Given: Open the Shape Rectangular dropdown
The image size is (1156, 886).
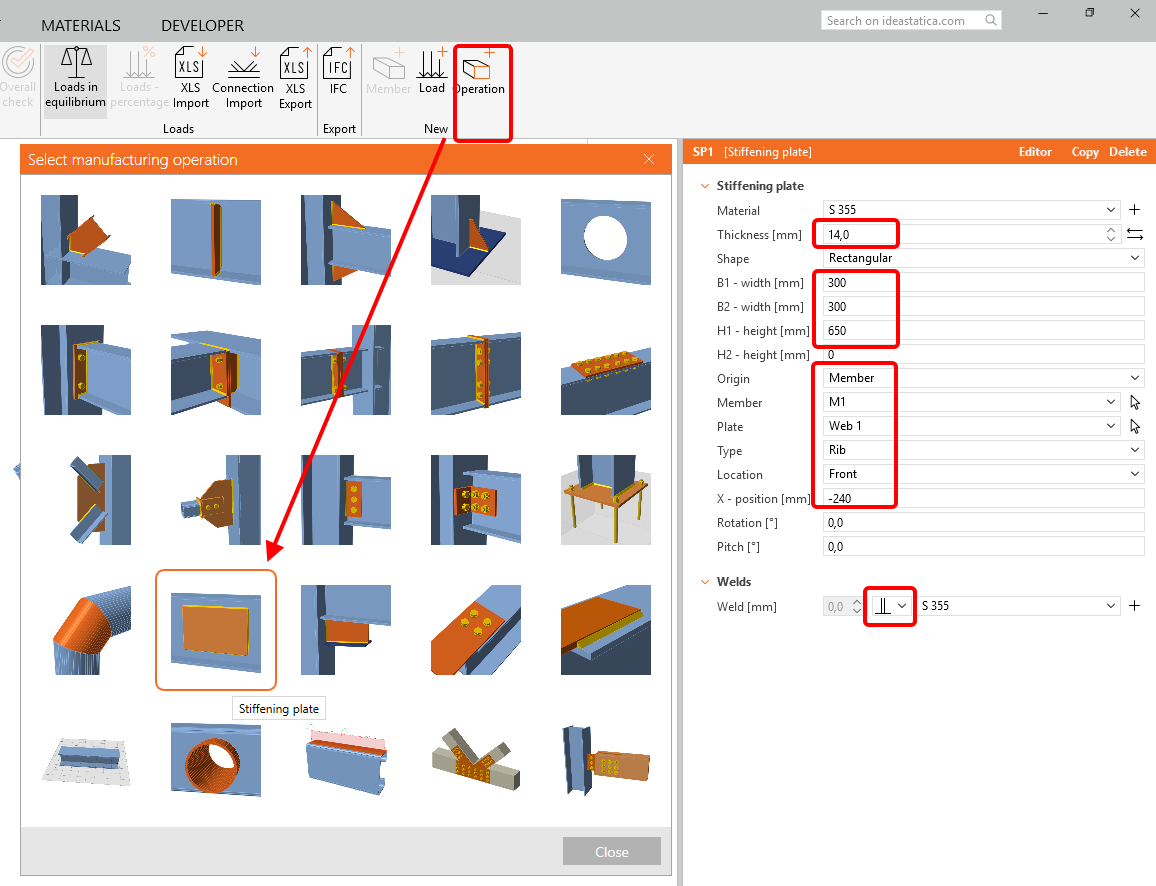Looking at the screenshot, I should pos(983,258).
